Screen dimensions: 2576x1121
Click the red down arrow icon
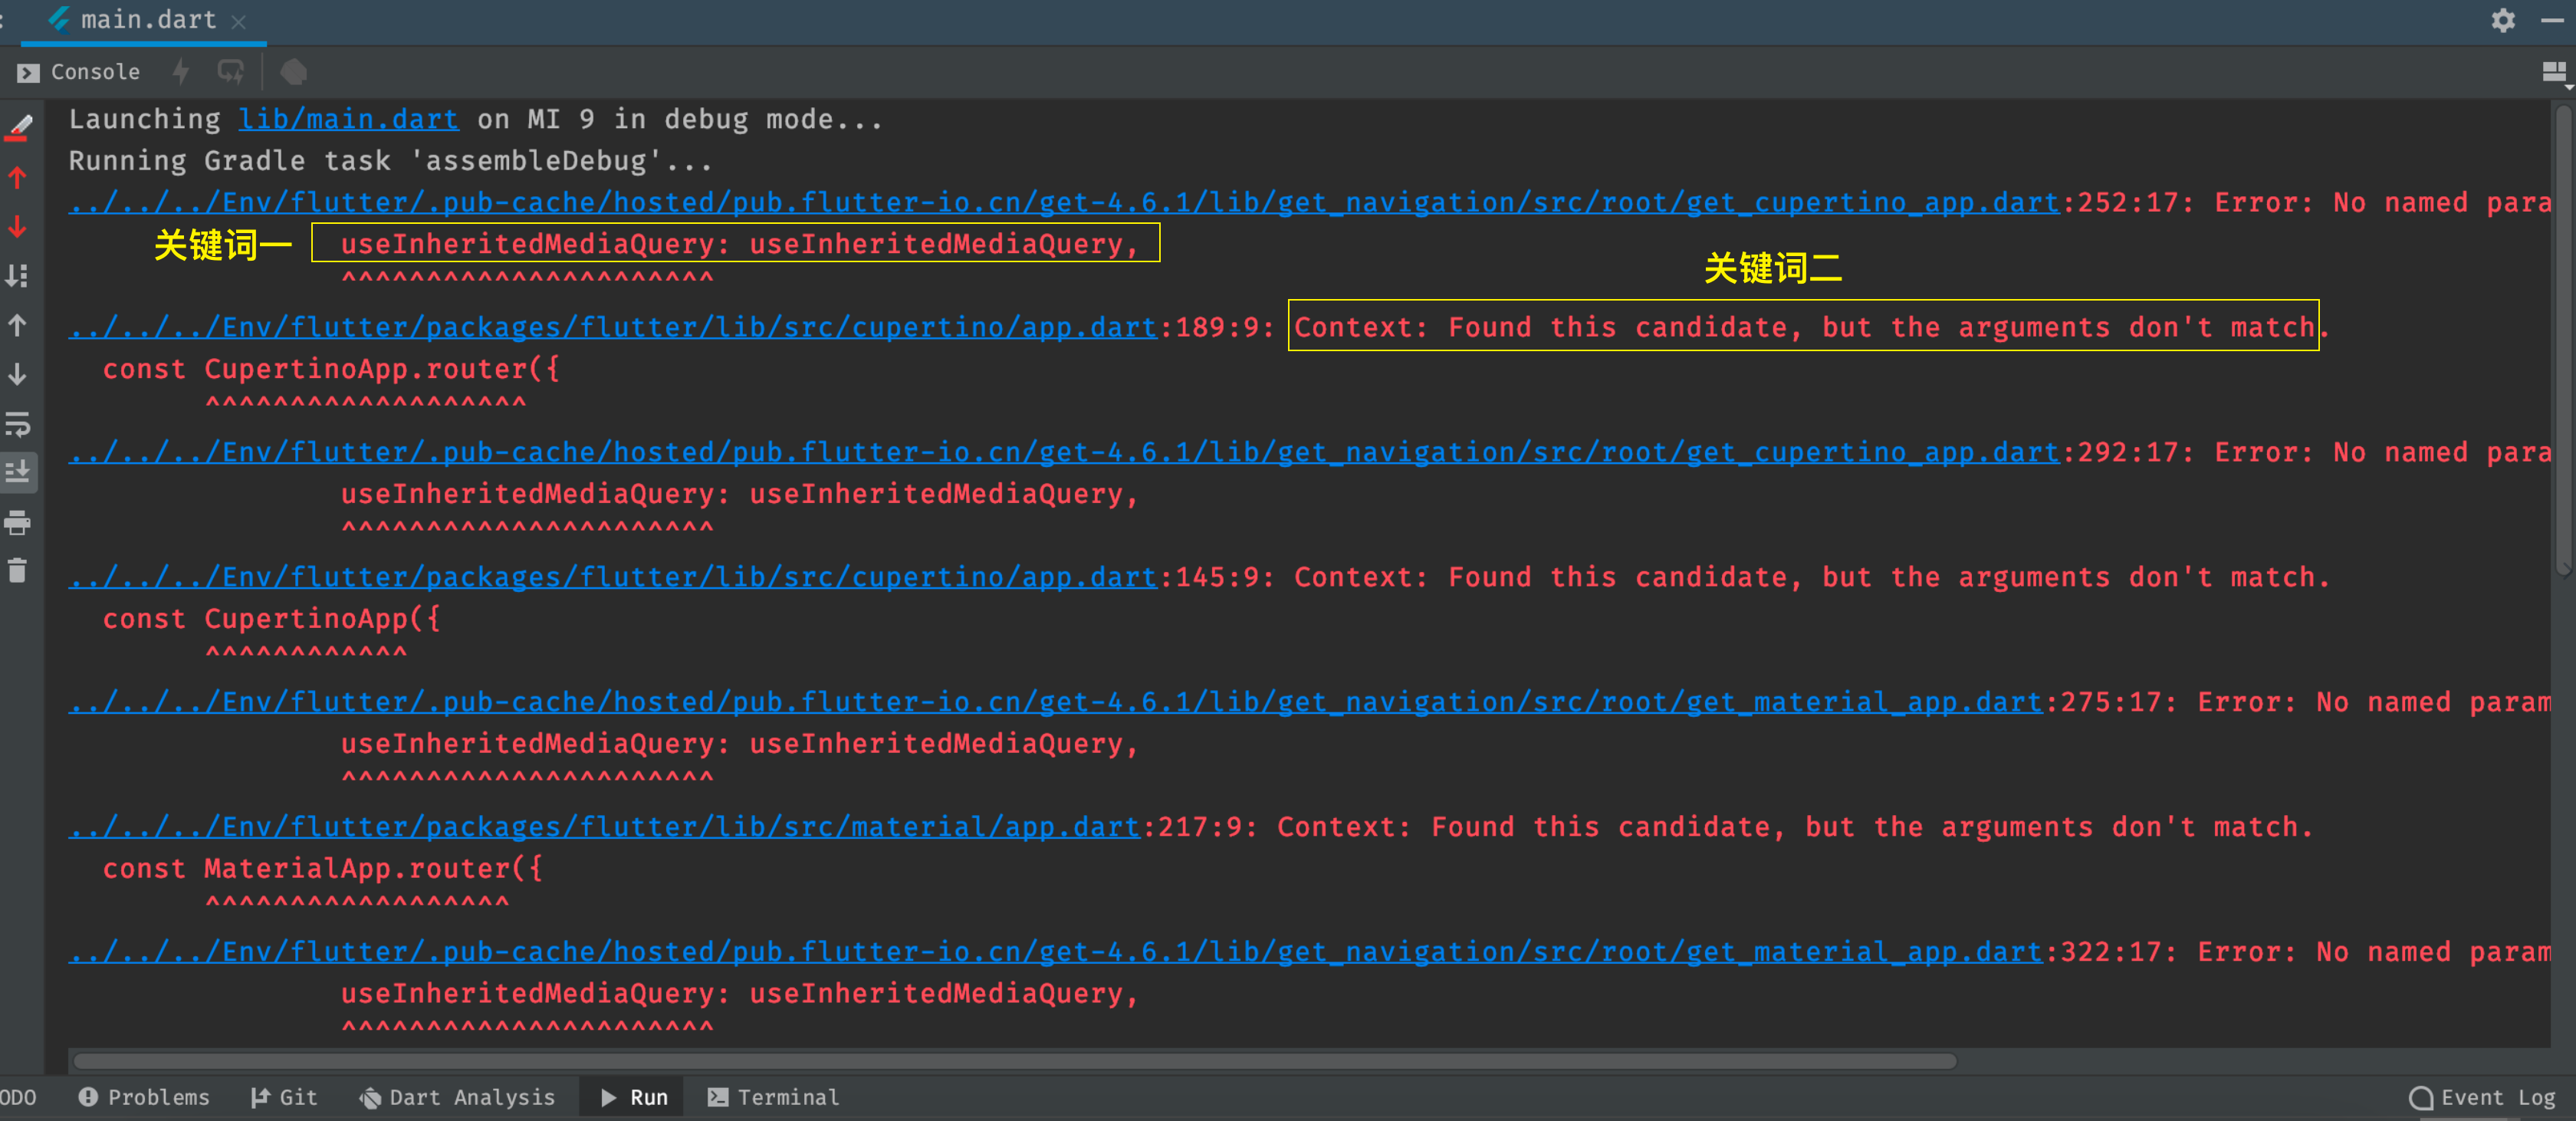[x=18, y=227]
